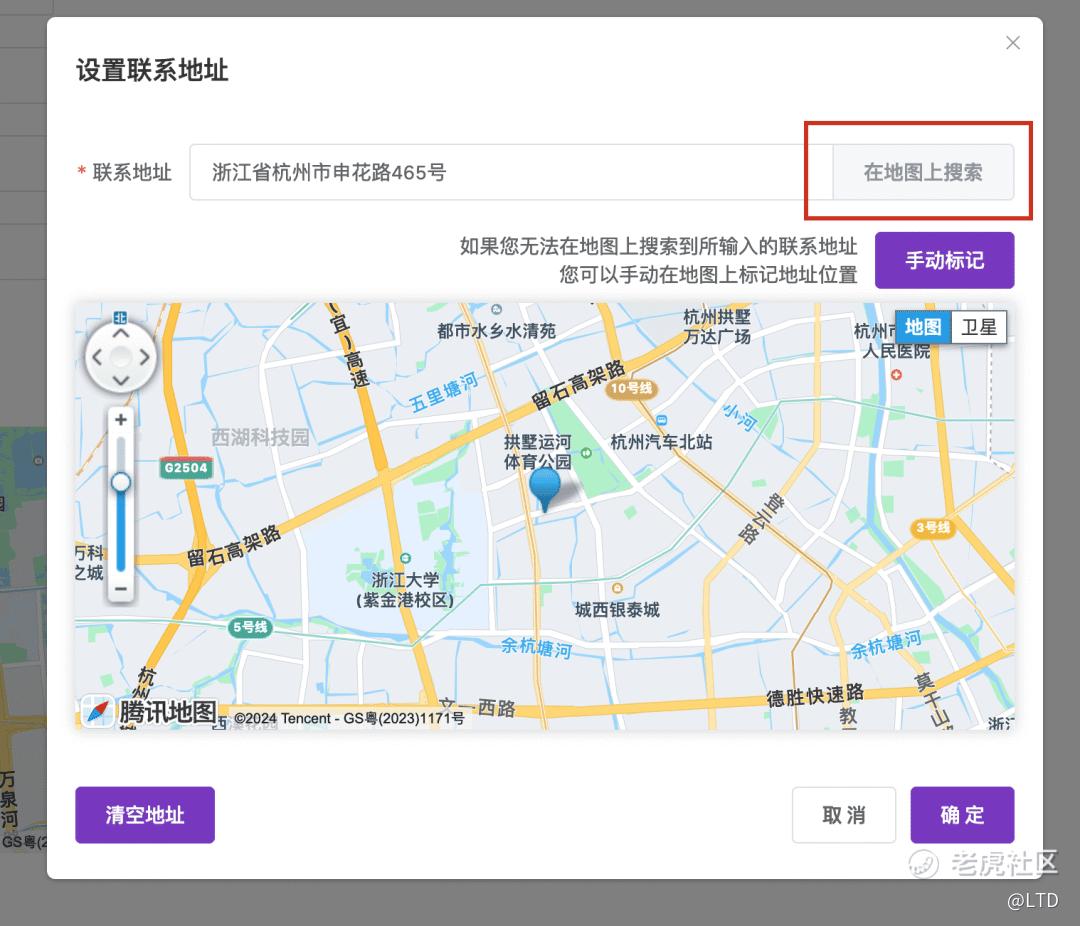Switch map to 地图 view
Viewport: 1080px width, 926px height.
923,327
